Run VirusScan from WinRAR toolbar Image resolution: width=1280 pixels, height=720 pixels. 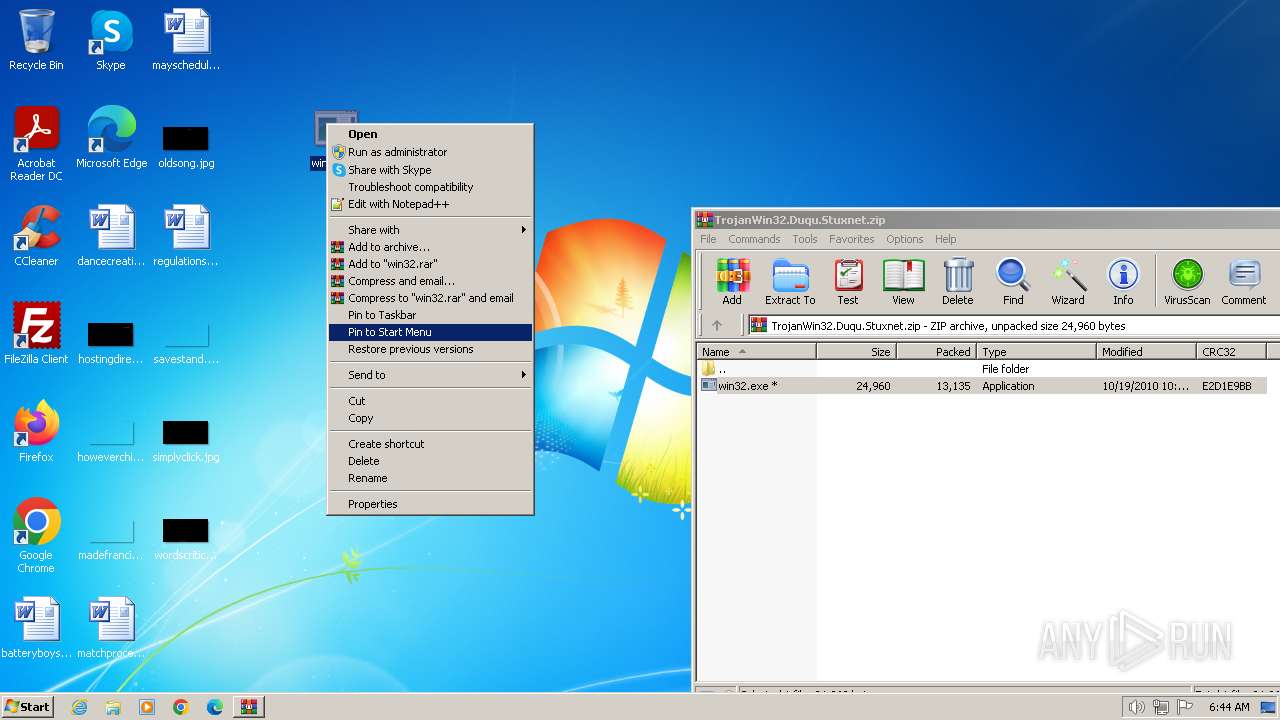click(1187, 281)
